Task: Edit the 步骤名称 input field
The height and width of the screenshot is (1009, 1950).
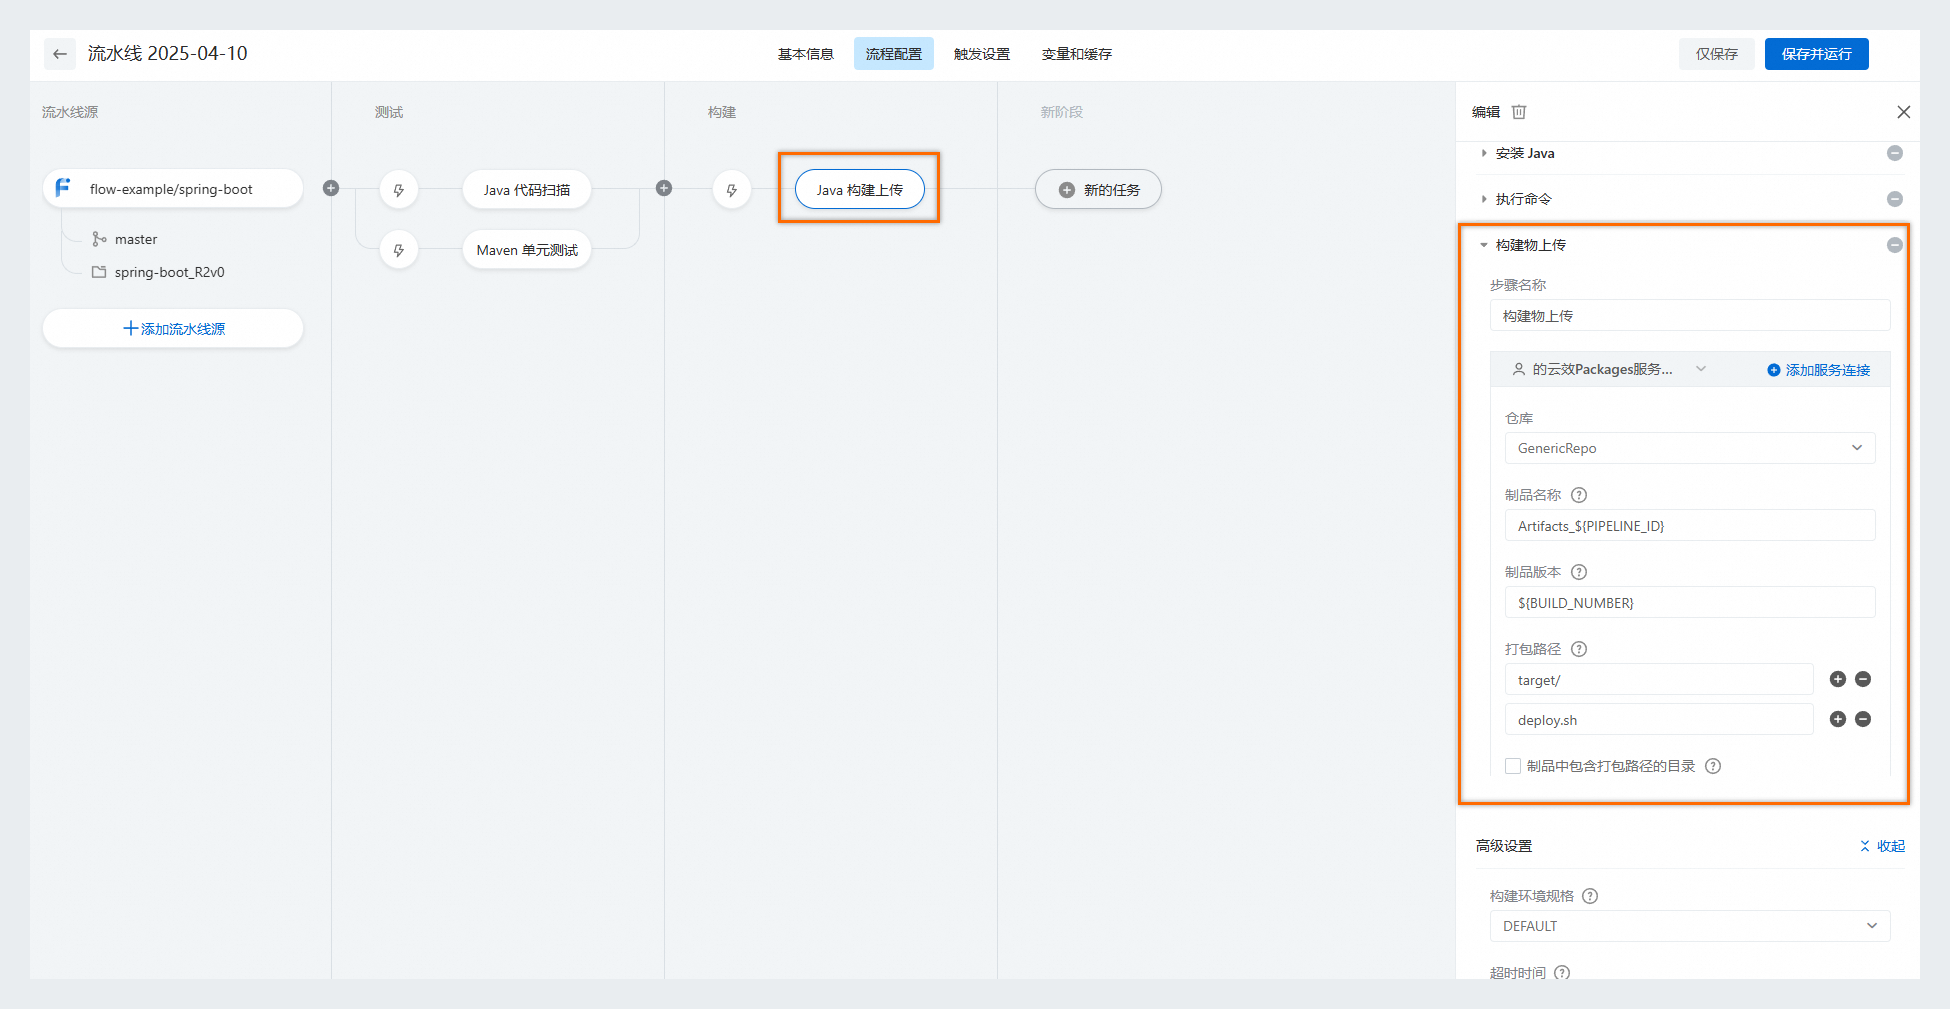Action: [x=1690, y=315]
